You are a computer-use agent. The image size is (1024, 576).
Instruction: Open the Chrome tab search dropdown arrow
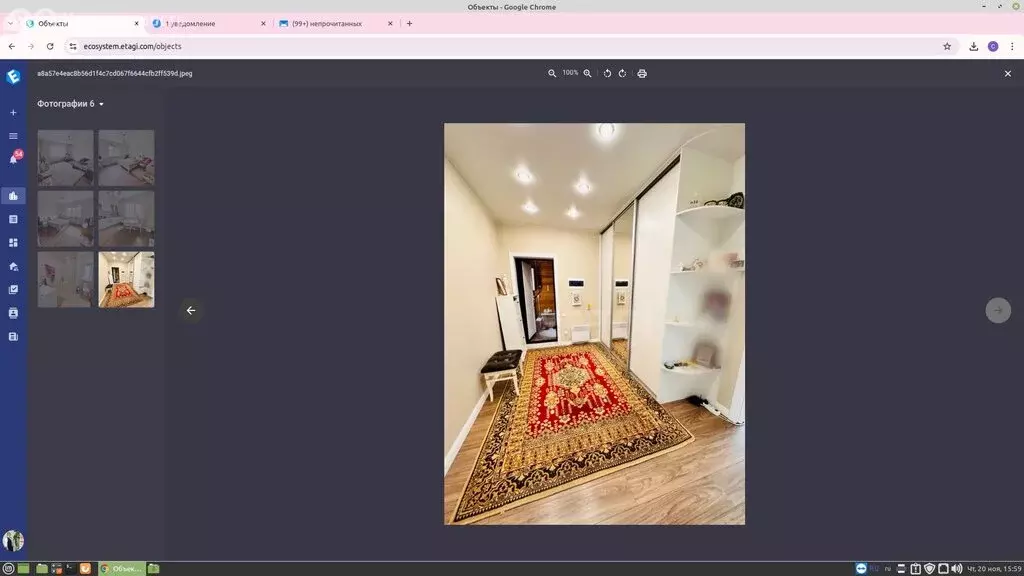point(10,23)
